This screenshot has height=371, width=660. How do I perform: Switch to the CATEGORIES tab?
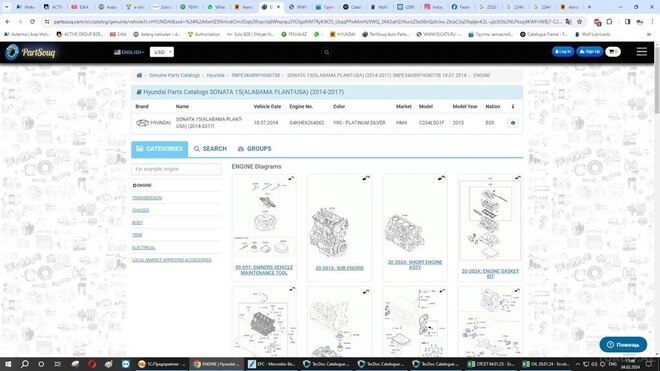160,149
